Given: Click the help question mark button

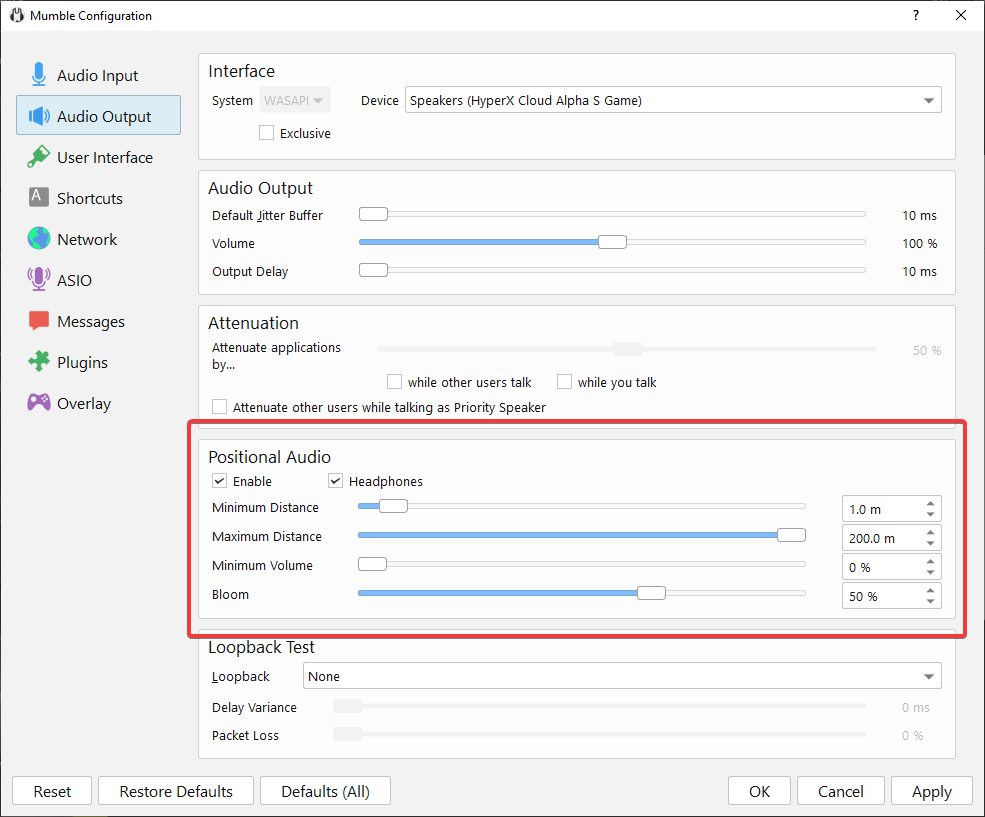Looking at the screenshot, I should [916, 15].
